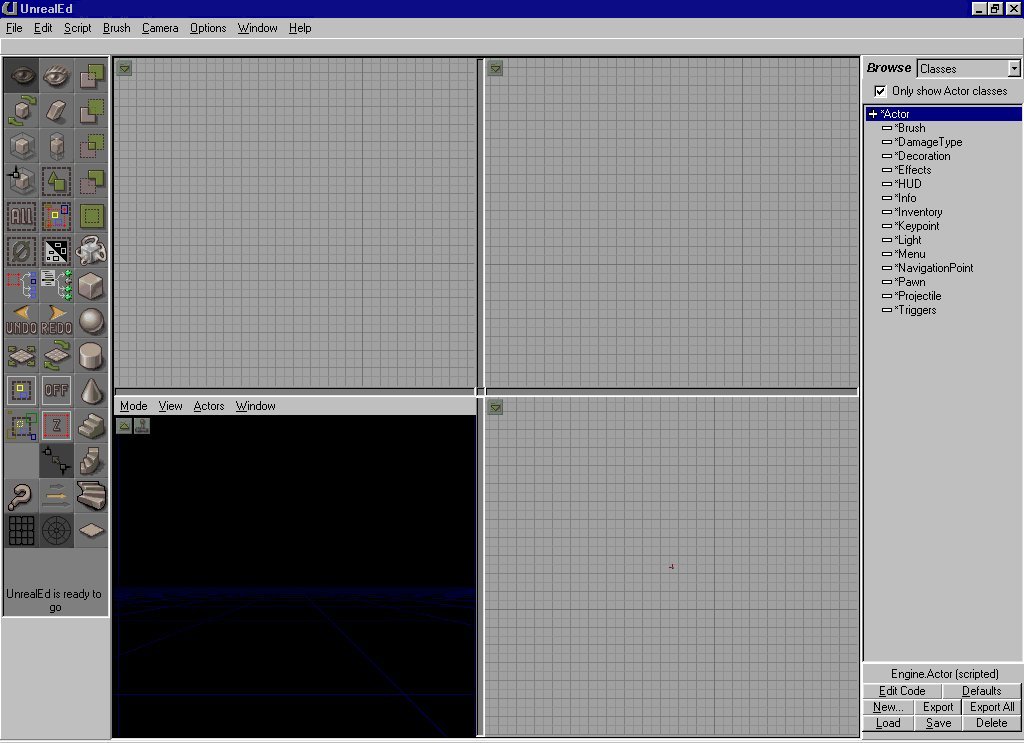The height and width of the screenshot is (743, 1024).
Task: Open the Script menu
Action: pyautogui.click(x=78, y=28)
